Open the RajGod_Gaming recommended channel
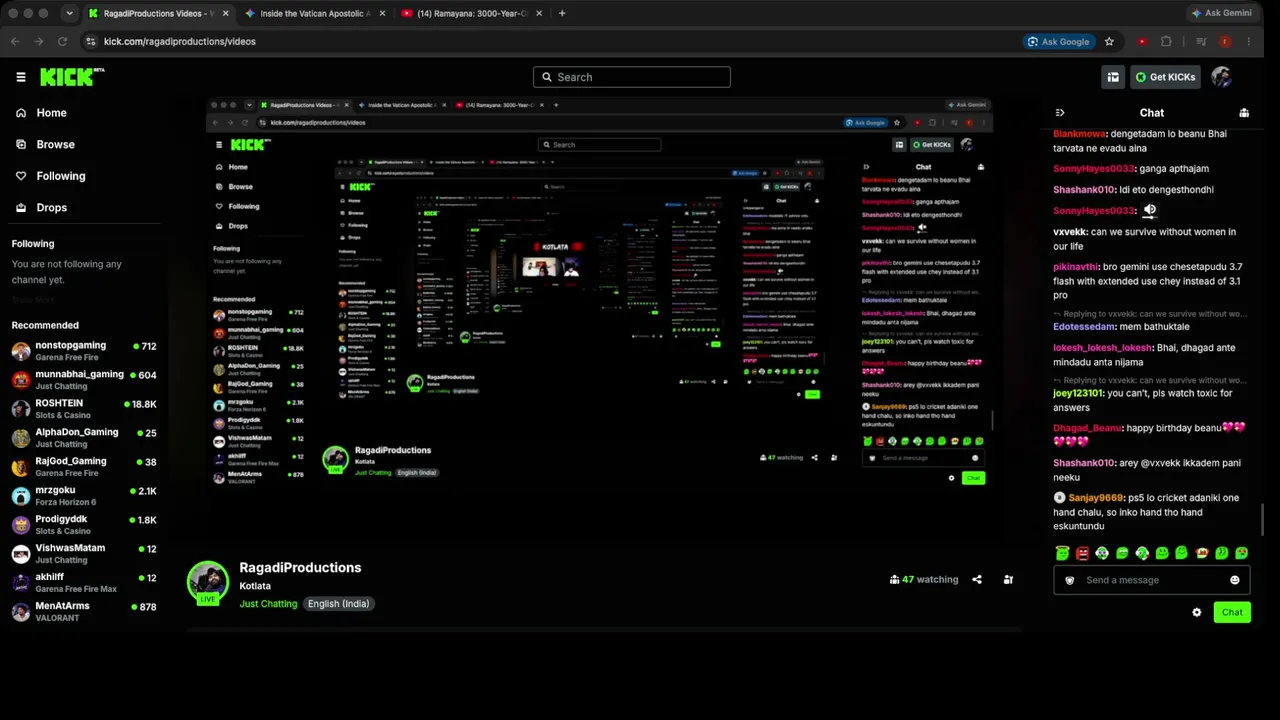Image resolution: width=1280 pixels, height=720 pixels. pyautogui.click(x=84, y=467)
